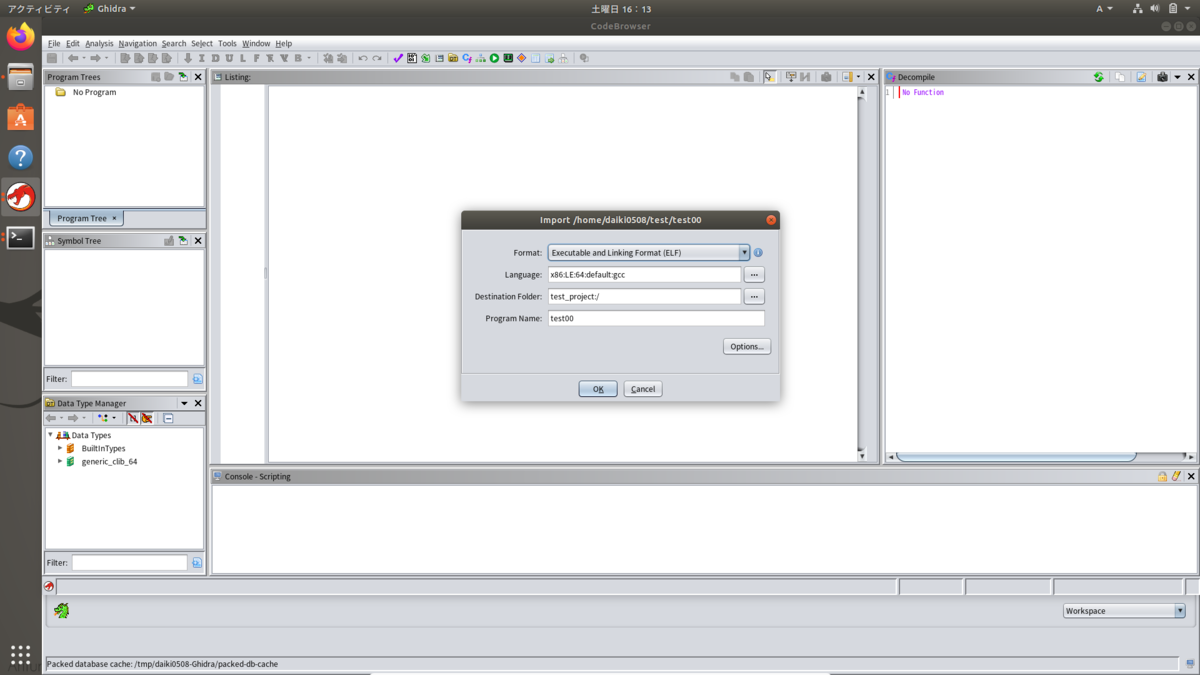The width and height of the screenshot is (1200, 675).
Task: Click Cancel in the Import dialog
Action: pyautogui.click(x=643, y=389)
